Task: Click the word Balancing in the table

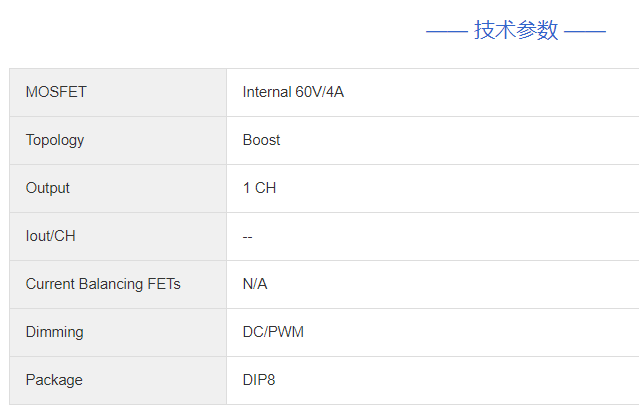Action: point(111,284)
